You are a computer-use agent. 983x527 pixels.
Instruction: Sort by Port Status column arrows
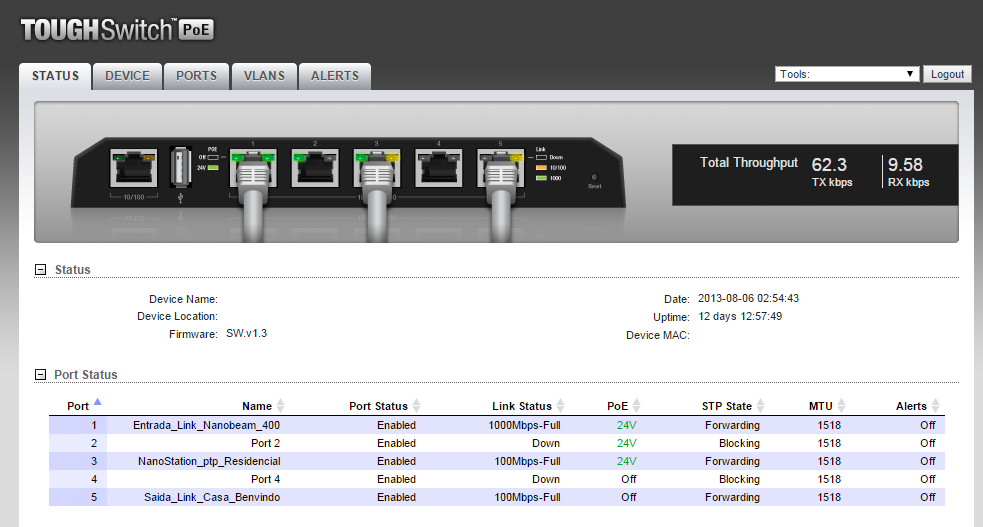(x=416, y=406)
